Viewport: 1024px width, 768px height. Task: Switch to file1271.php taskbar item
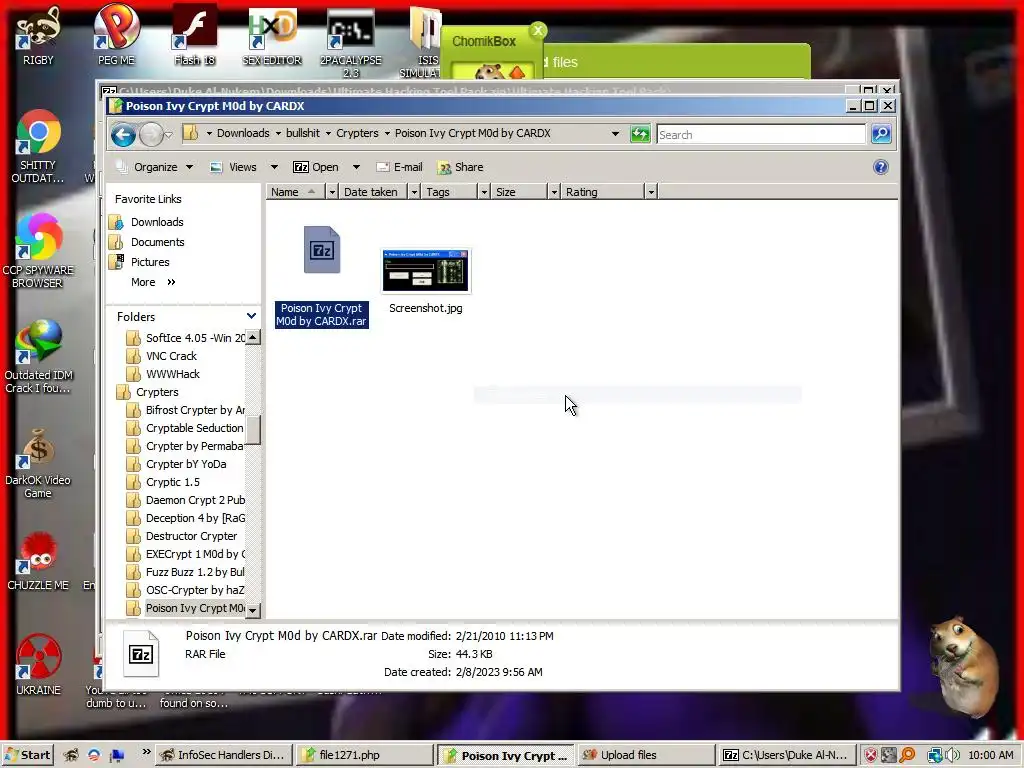click(x=363, y=755)
